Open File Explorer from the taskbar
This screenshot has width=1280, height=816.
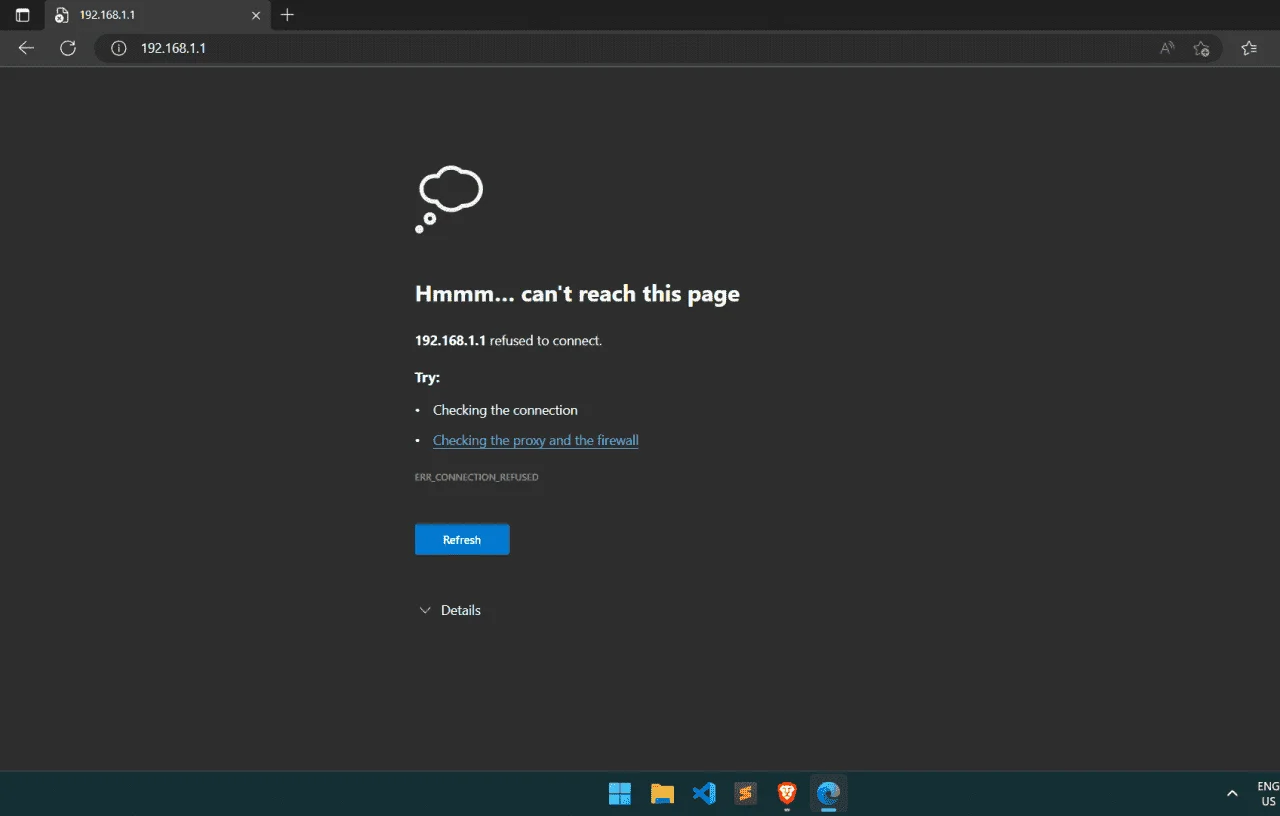pyautogui.click(x=662, y=794)
